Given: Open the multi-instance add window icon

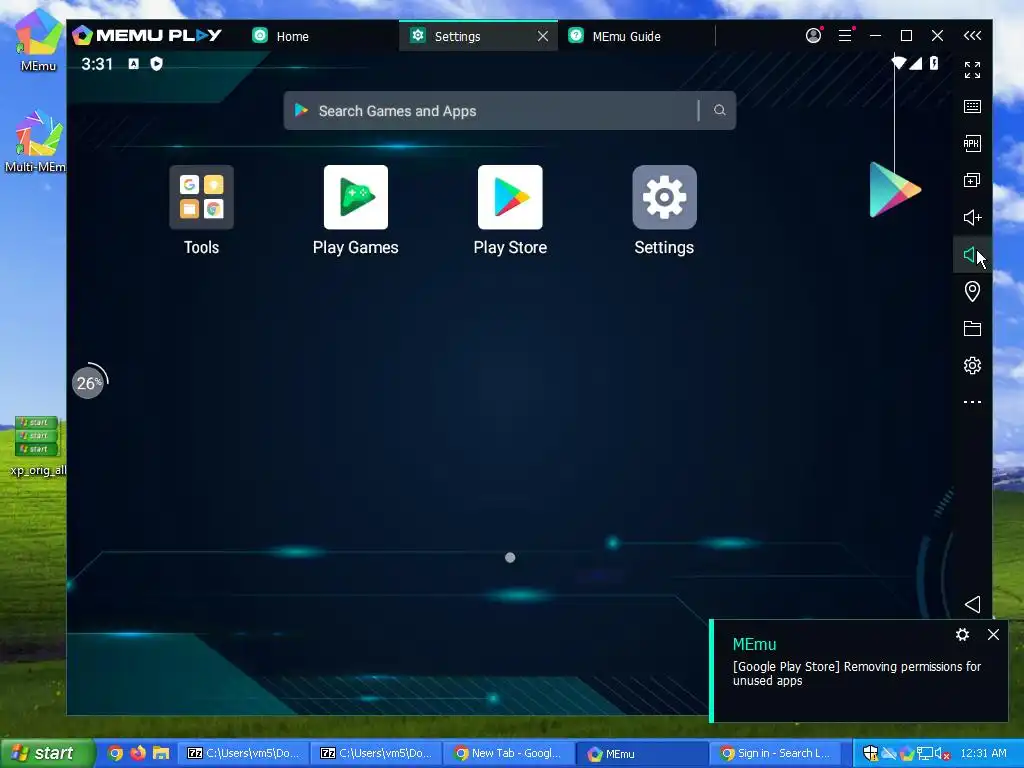Looking at the screenshot, I should 972,180.
